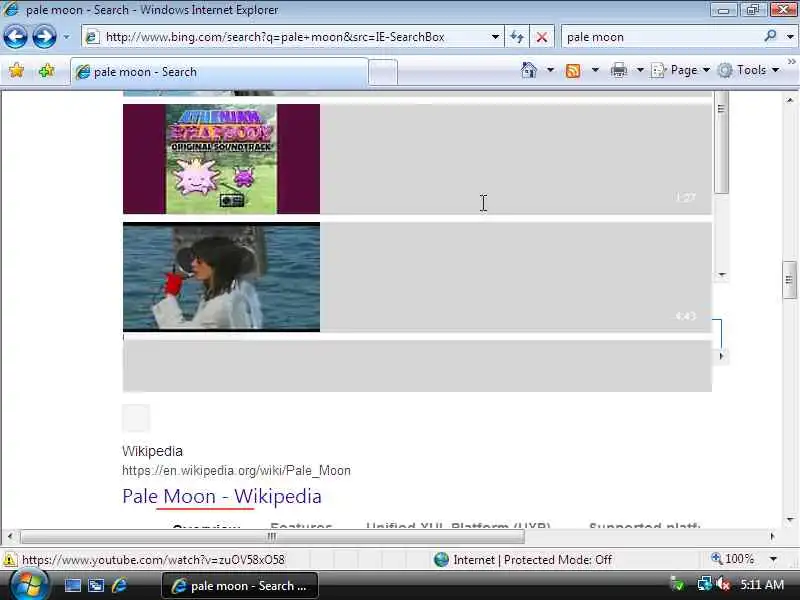Open the Tools menu
Viewport: 800px width, 600px height.
[749, 70]
